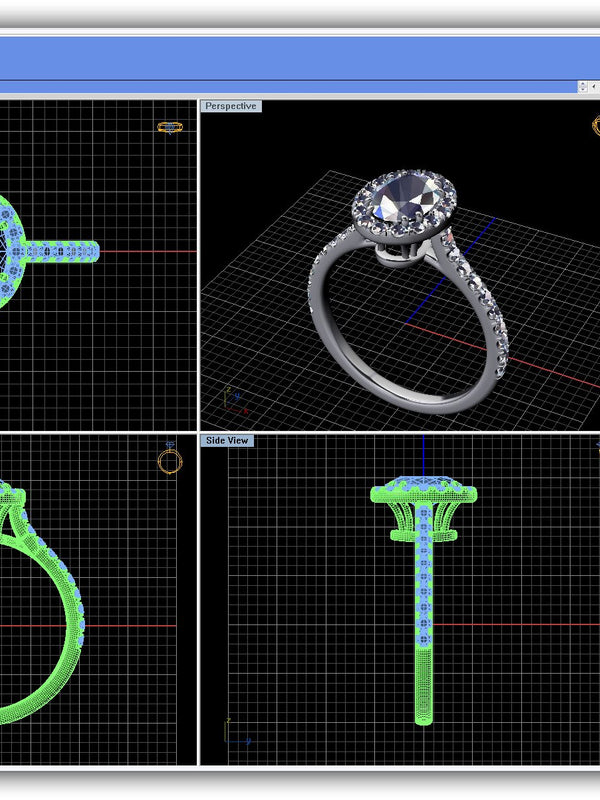Click toolbar scroll stepper at top right
Image resolution: width=600 pixels, height=800 pixels.
click(x=582, y=88)
